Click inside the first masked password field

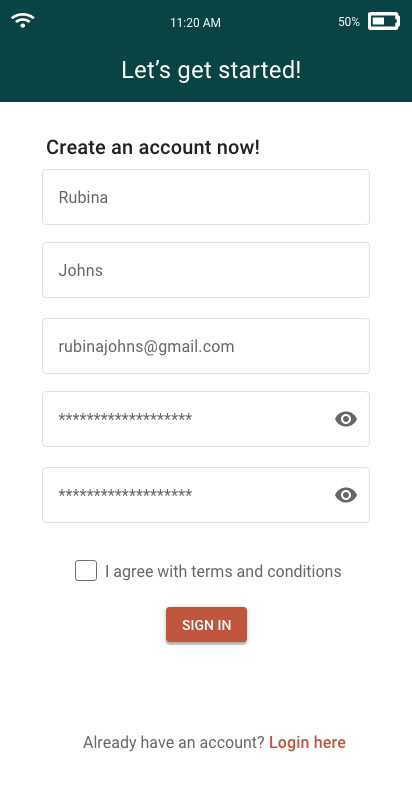(206, 419)
